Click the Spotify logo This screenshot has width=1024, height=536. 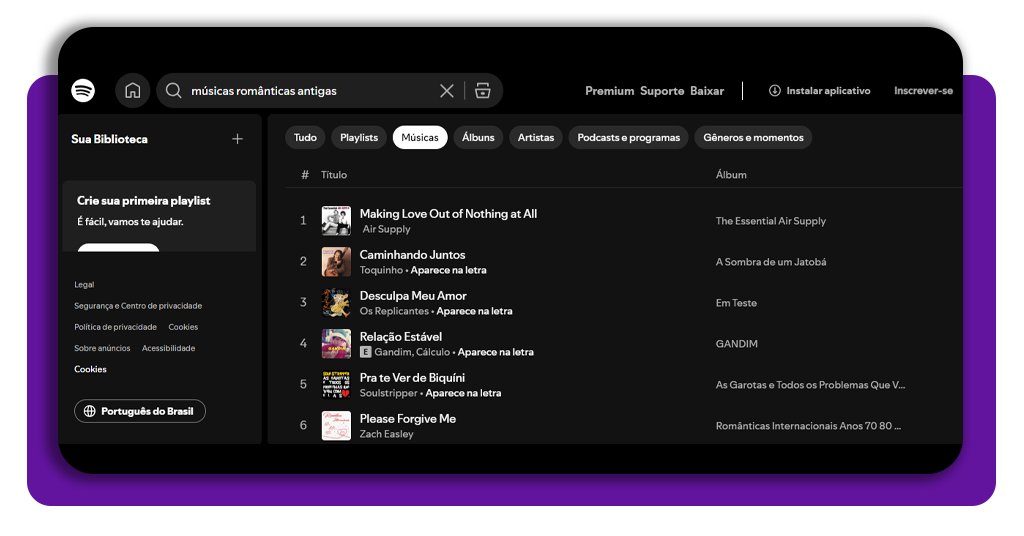click(x=83, y=90)
